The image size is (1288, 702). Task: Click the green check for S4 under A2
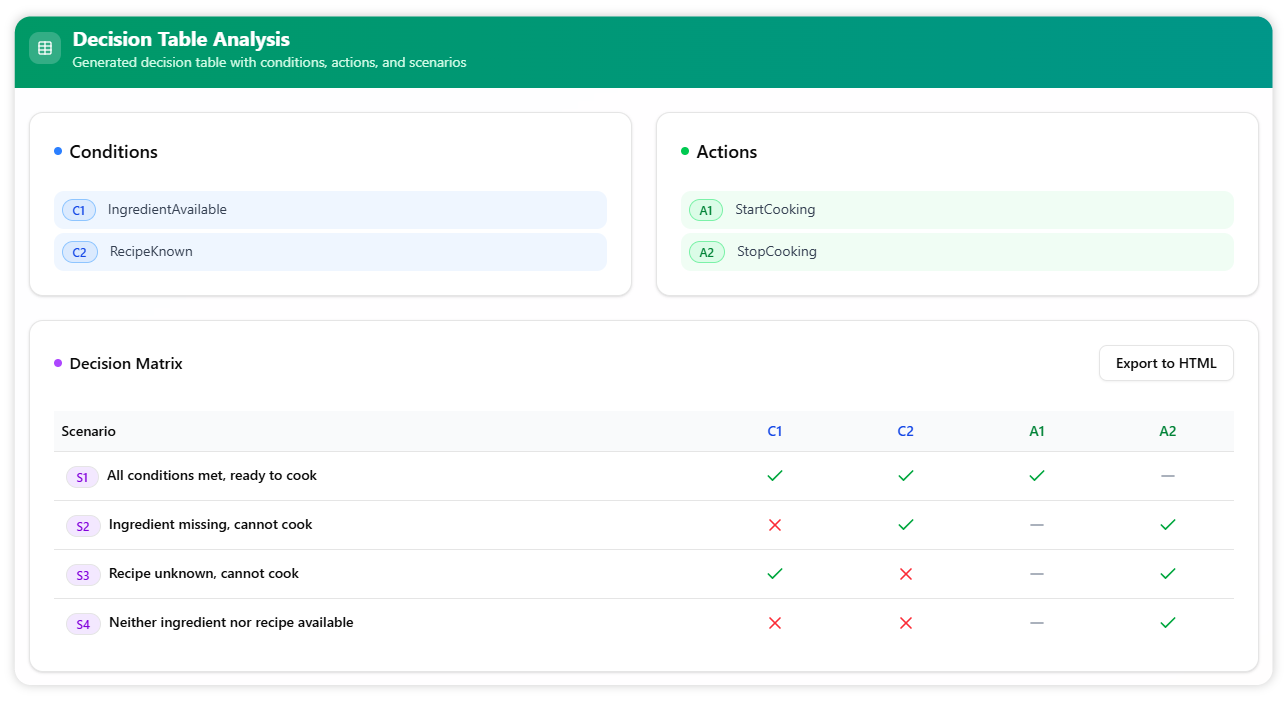tap(1167, 623)
